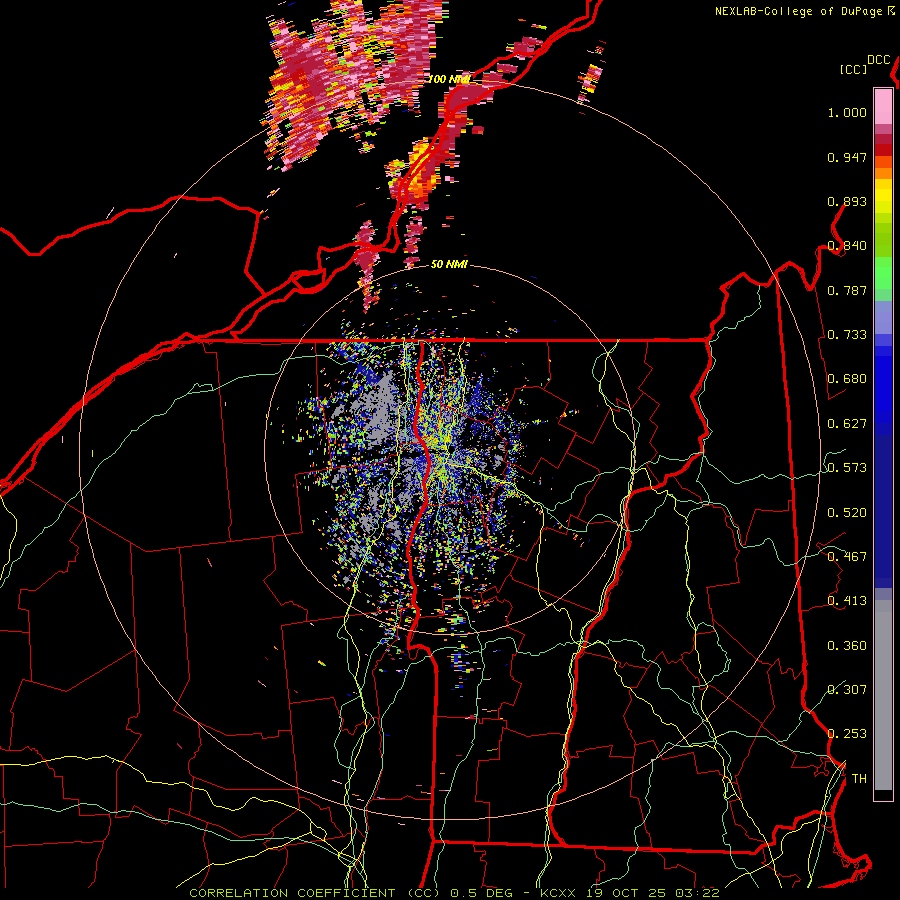Image resolution: width=900 pixels, height=900 pixels.
Task: Click the 100 NMI range ring label
Action: click(x=449, y=79)
